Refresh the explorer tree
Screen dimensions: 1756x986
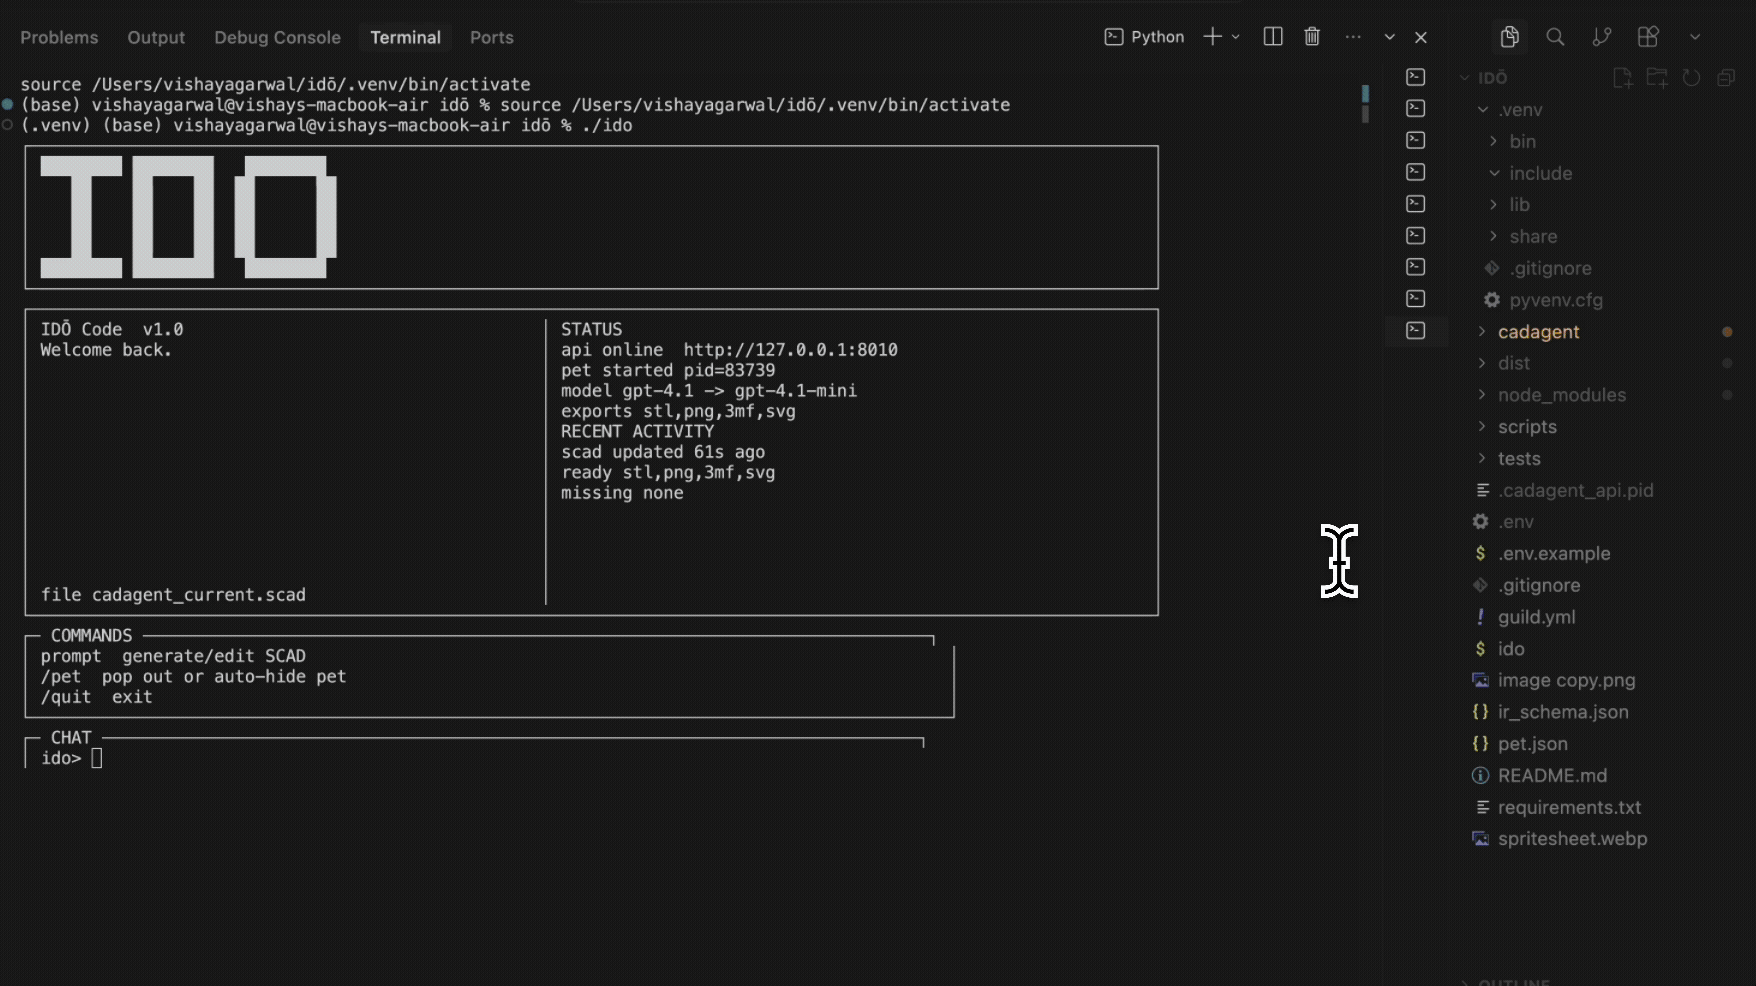1691,77
